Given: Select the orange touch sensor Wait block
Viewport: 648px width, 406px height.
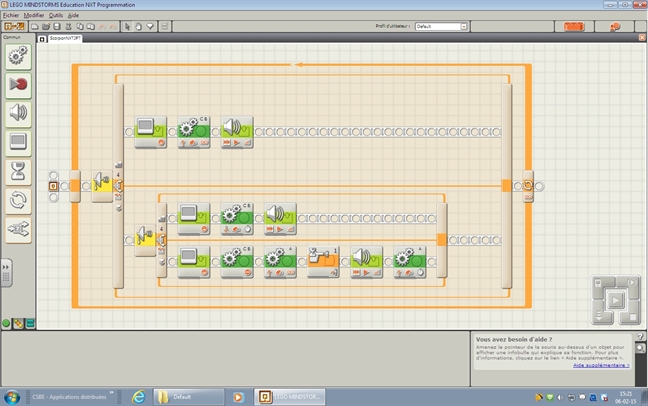Looking at the screenshot, I should point(323,262).
